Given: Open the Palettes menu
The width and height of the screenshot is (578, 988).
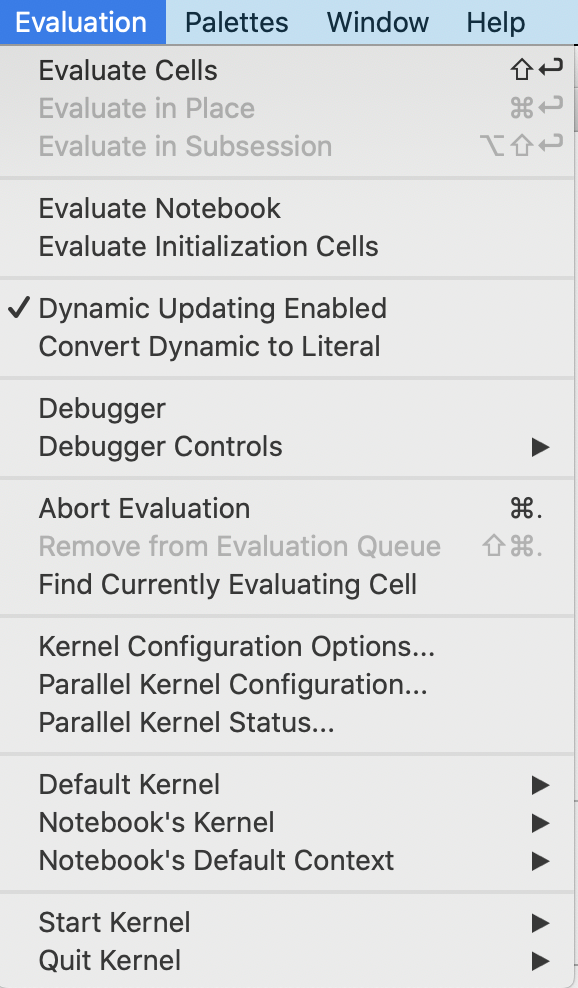Looking at the screenshot, I should [x=236, y=22].
